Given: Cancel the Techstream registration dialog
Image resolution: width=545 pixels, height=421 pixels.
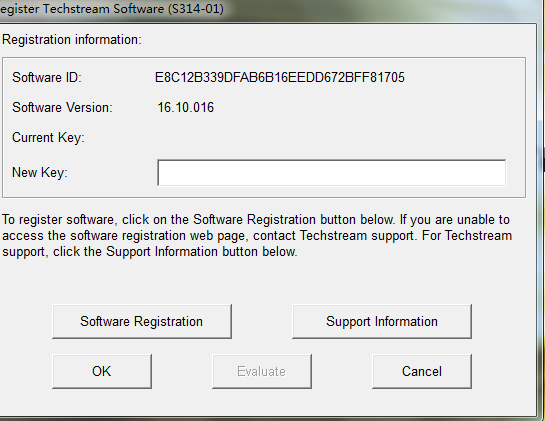Looking at the screenshot, I should 422,371.
